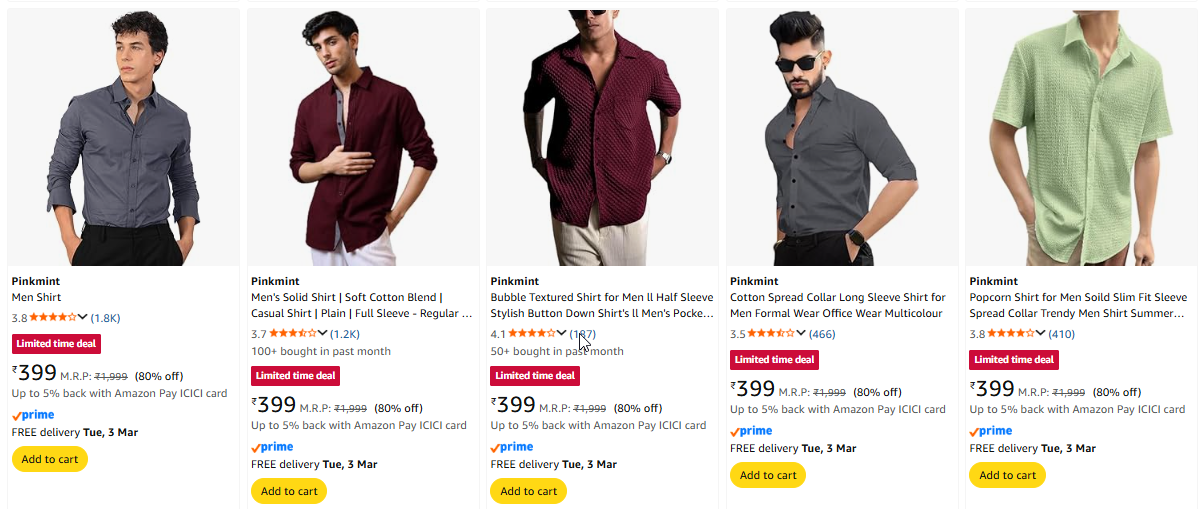Open the maroon bubble textured shirt photo
1198x509 pixels.
click(x=602, y=137)
